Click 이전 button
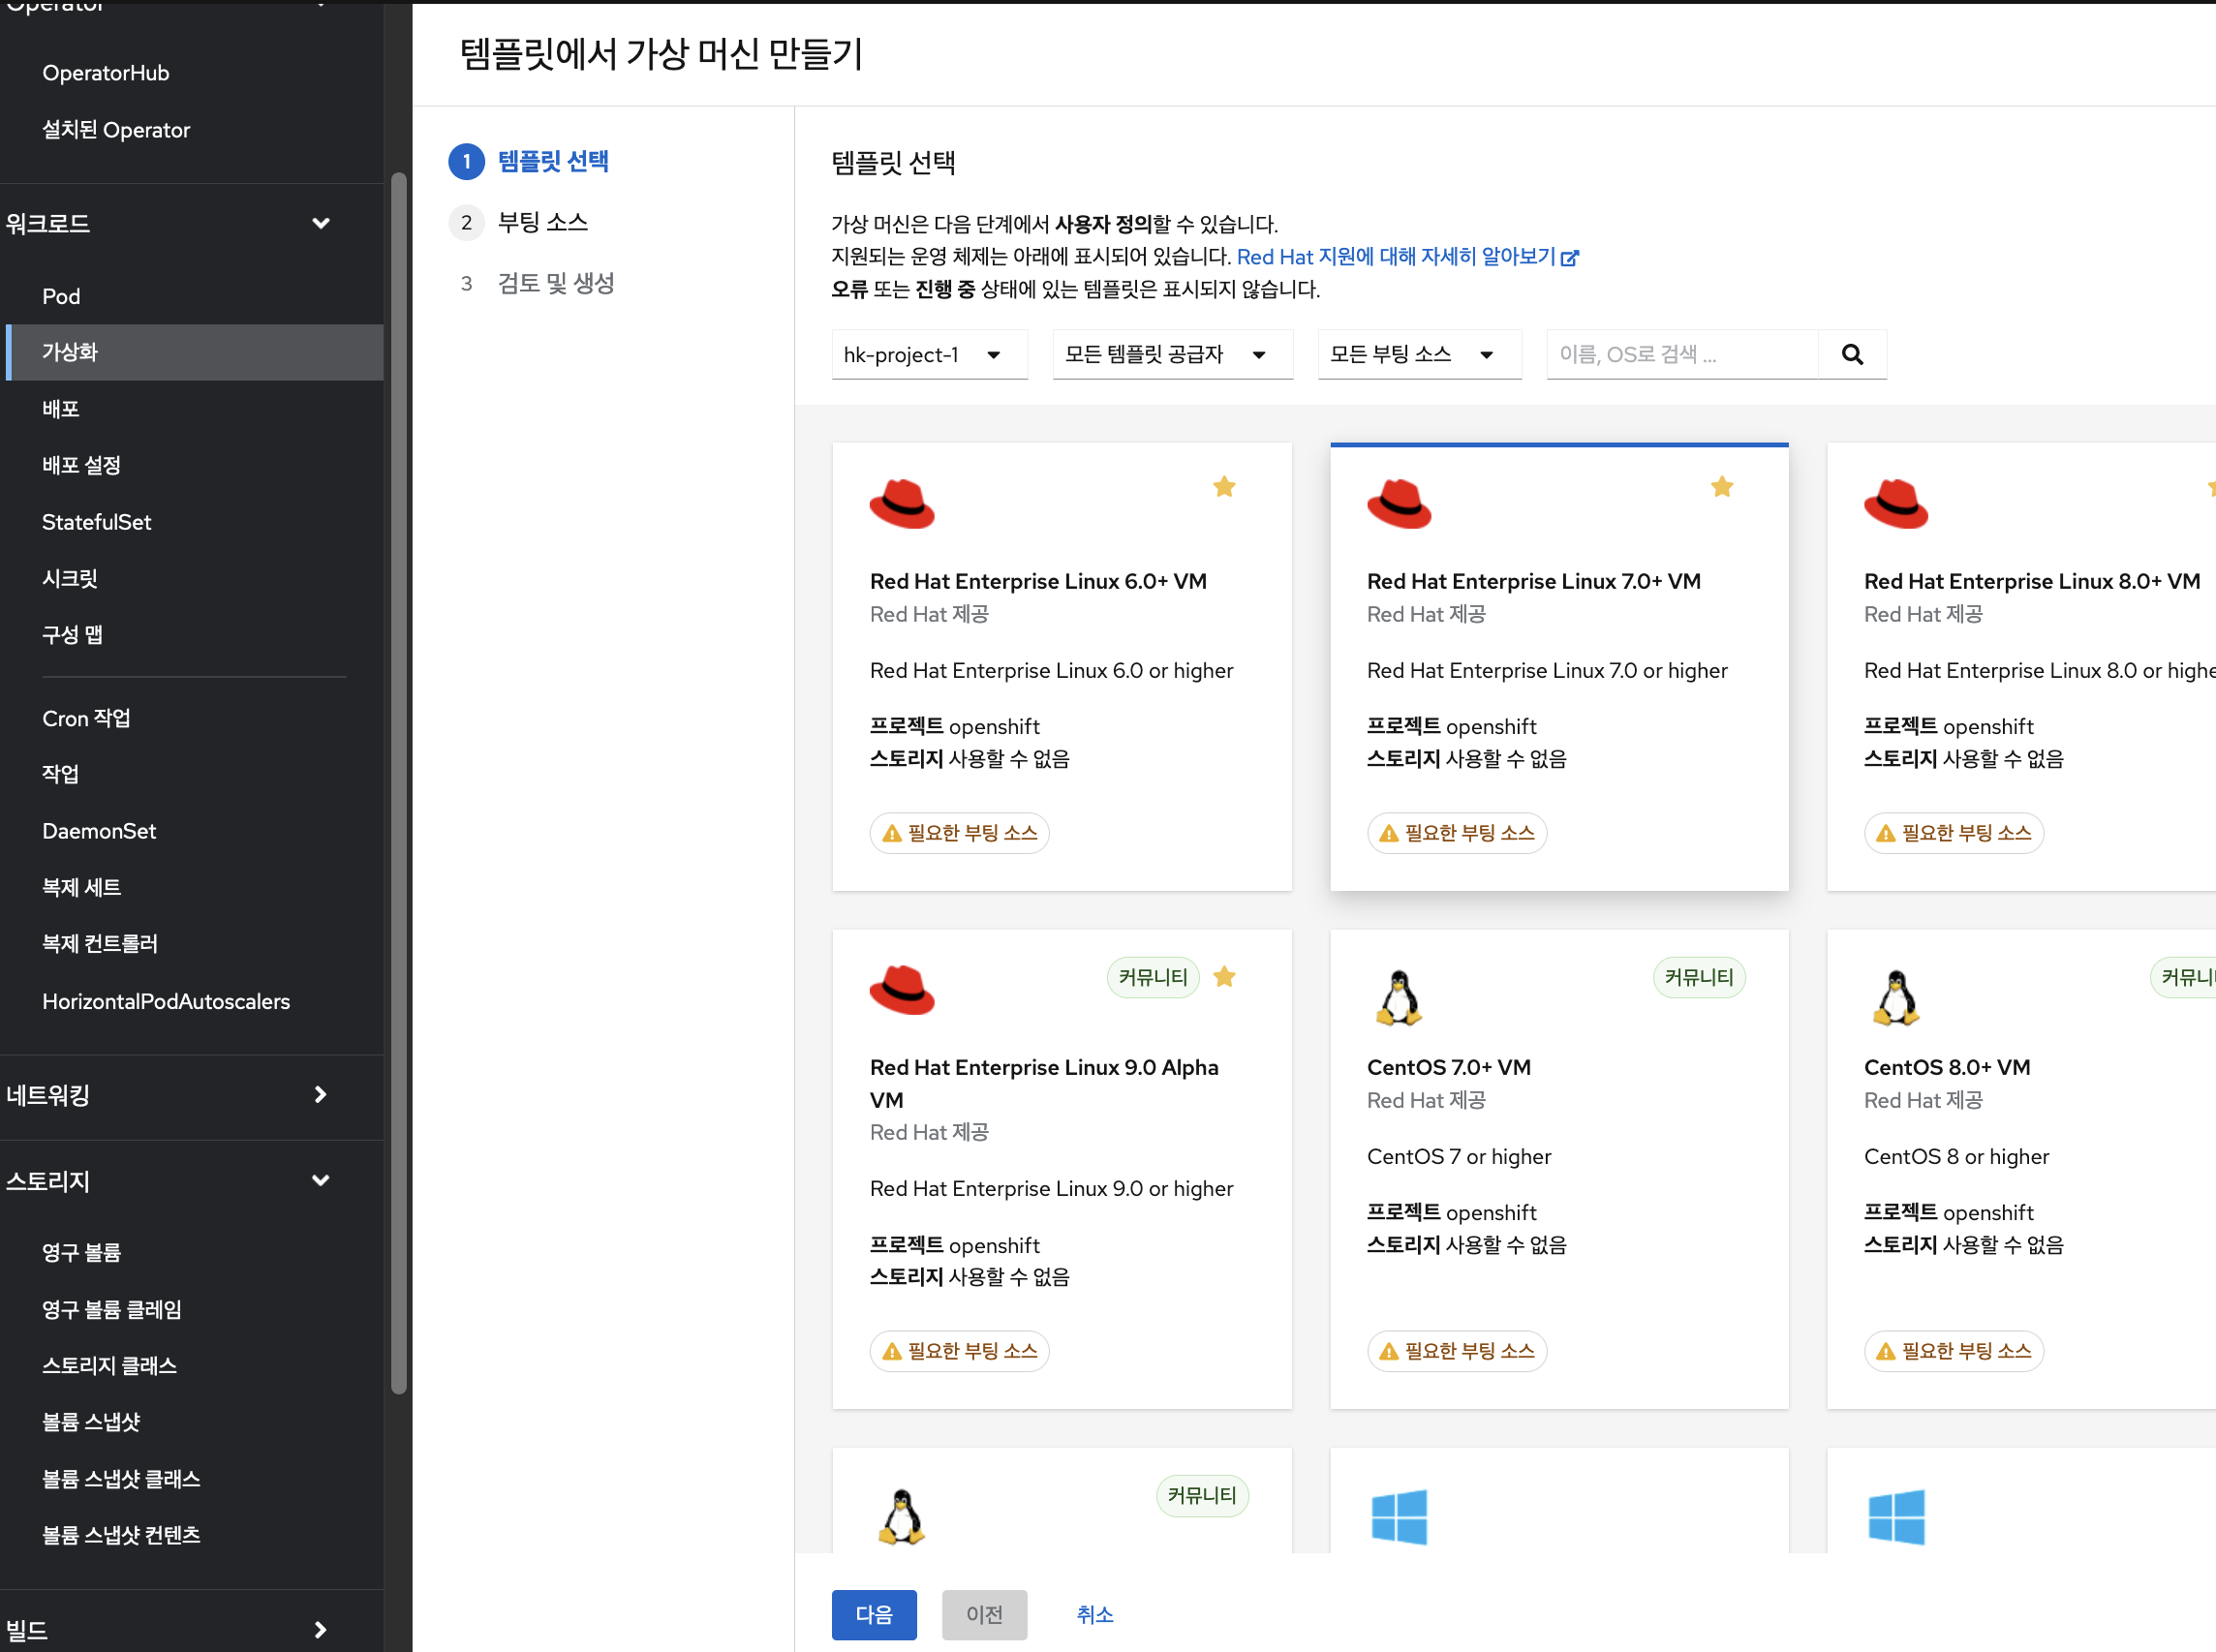This screenshot has width=2216, height=1652. [x=984, y=1614]
